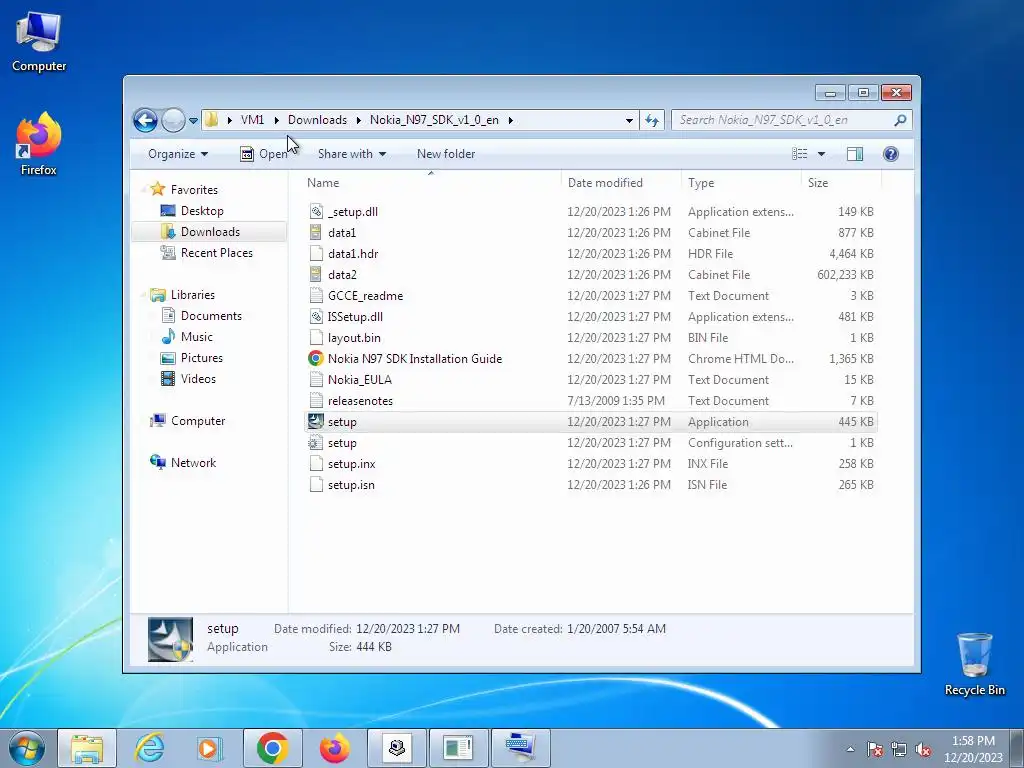Viewport: 1024px width, 768px height.
Task: Open the Windows Start button
Action: point(26,748)
